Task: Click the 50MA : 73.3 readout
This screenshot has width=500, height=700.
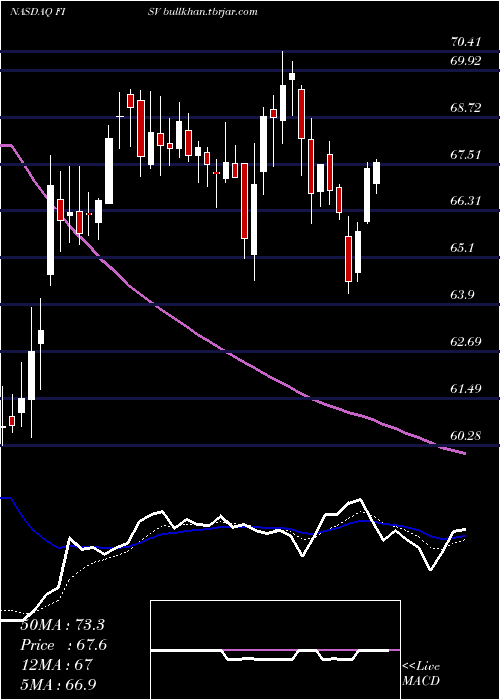Action: (62, 625)
